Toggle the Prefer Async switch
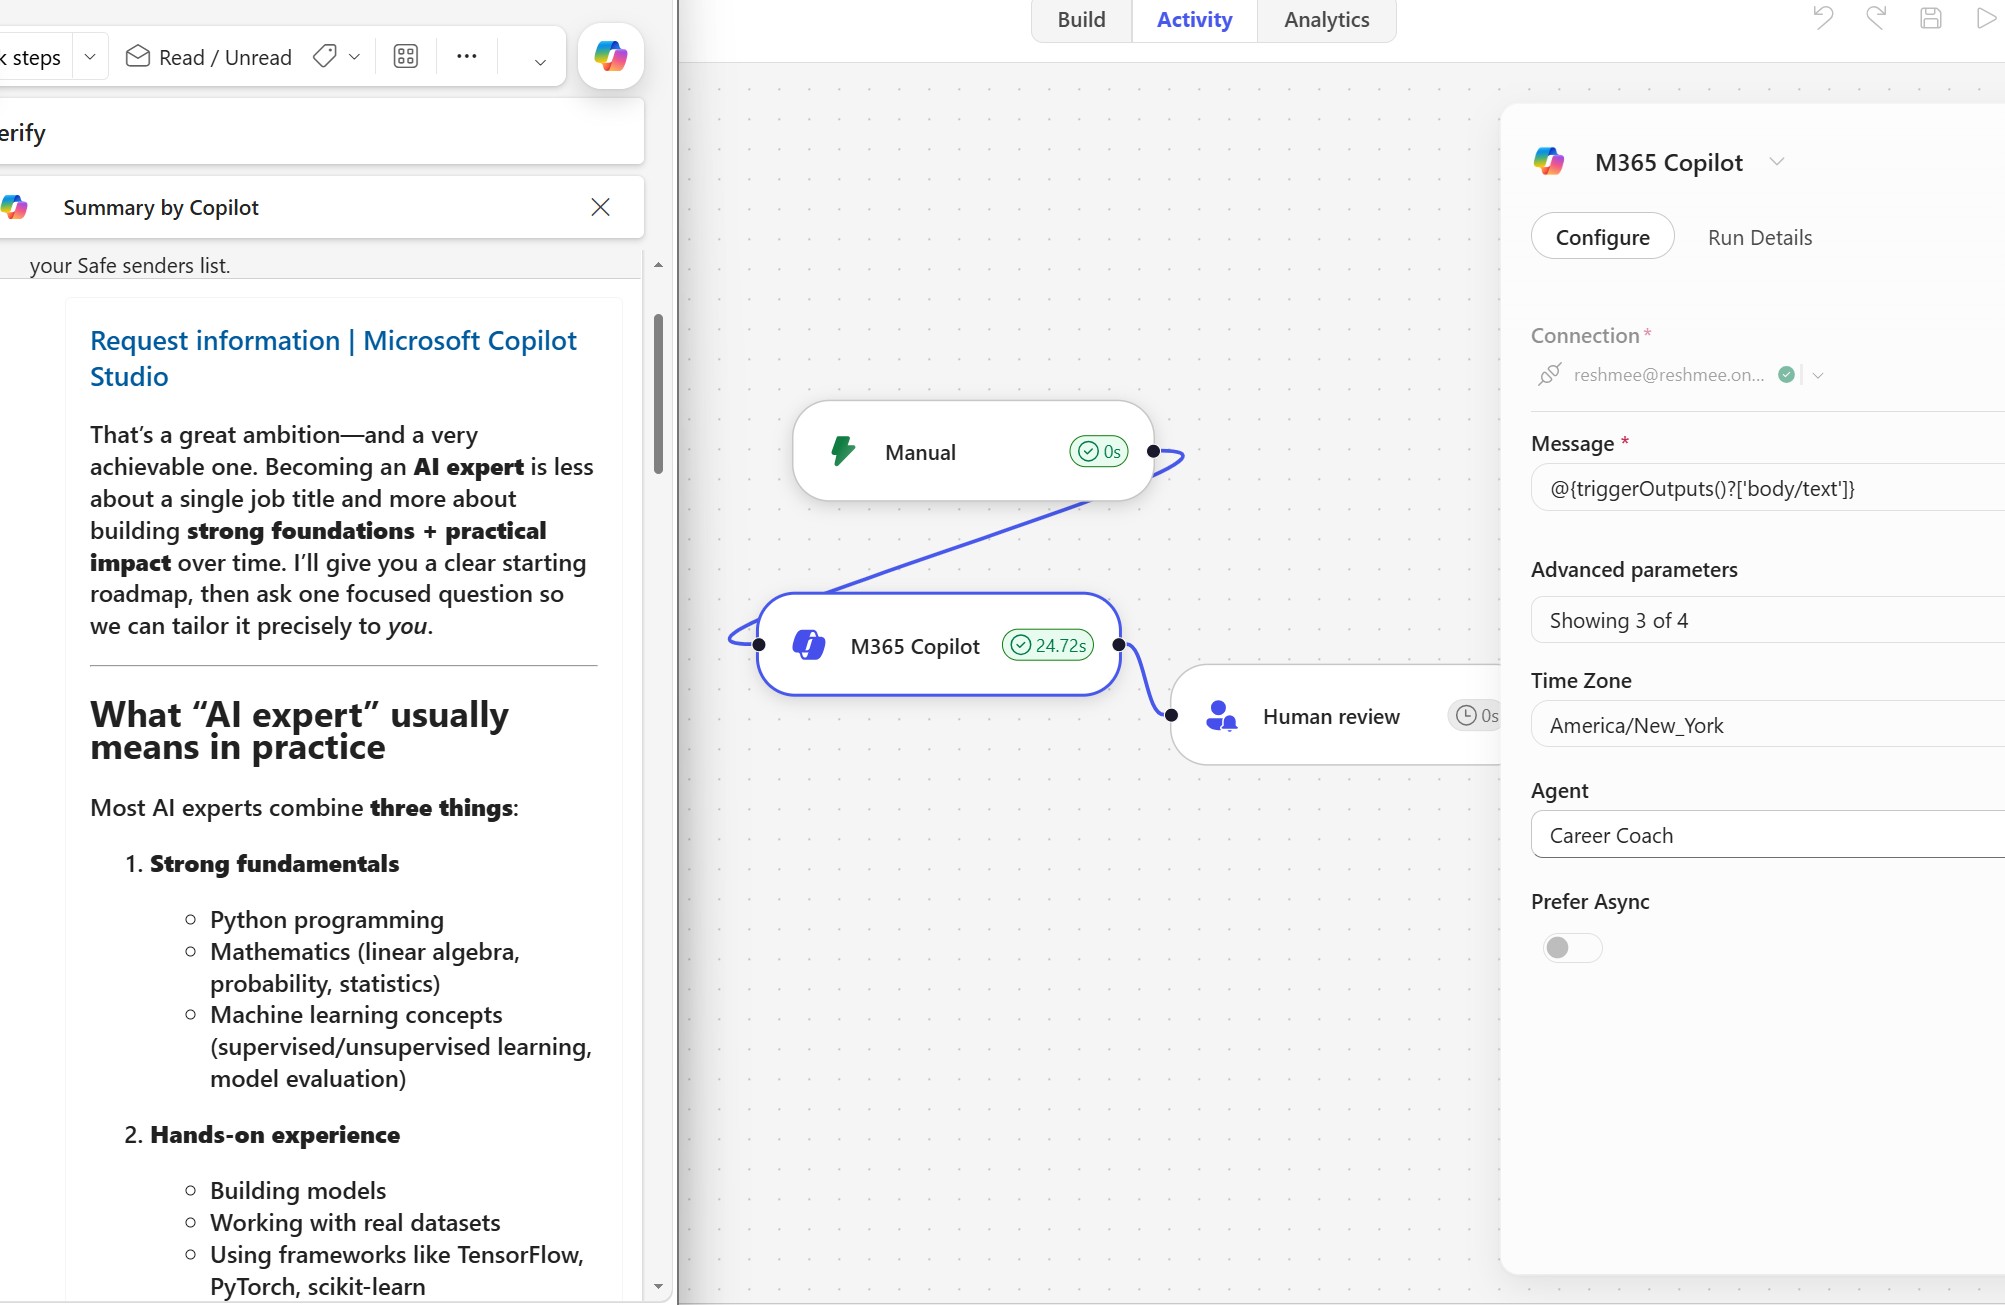This screenshot has width=2005, height=1305. pos(1572,947)
